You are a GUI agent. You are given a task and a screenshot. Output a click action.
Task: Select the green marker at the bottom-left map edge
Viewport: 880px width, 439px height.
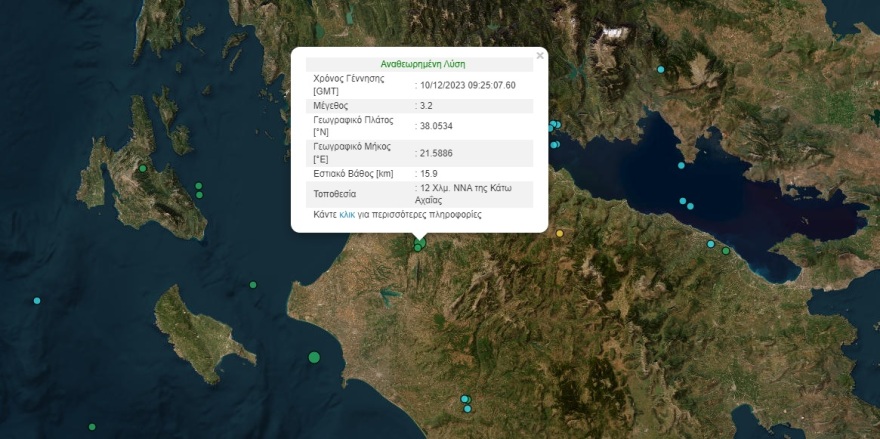click(x=92, y=427)
